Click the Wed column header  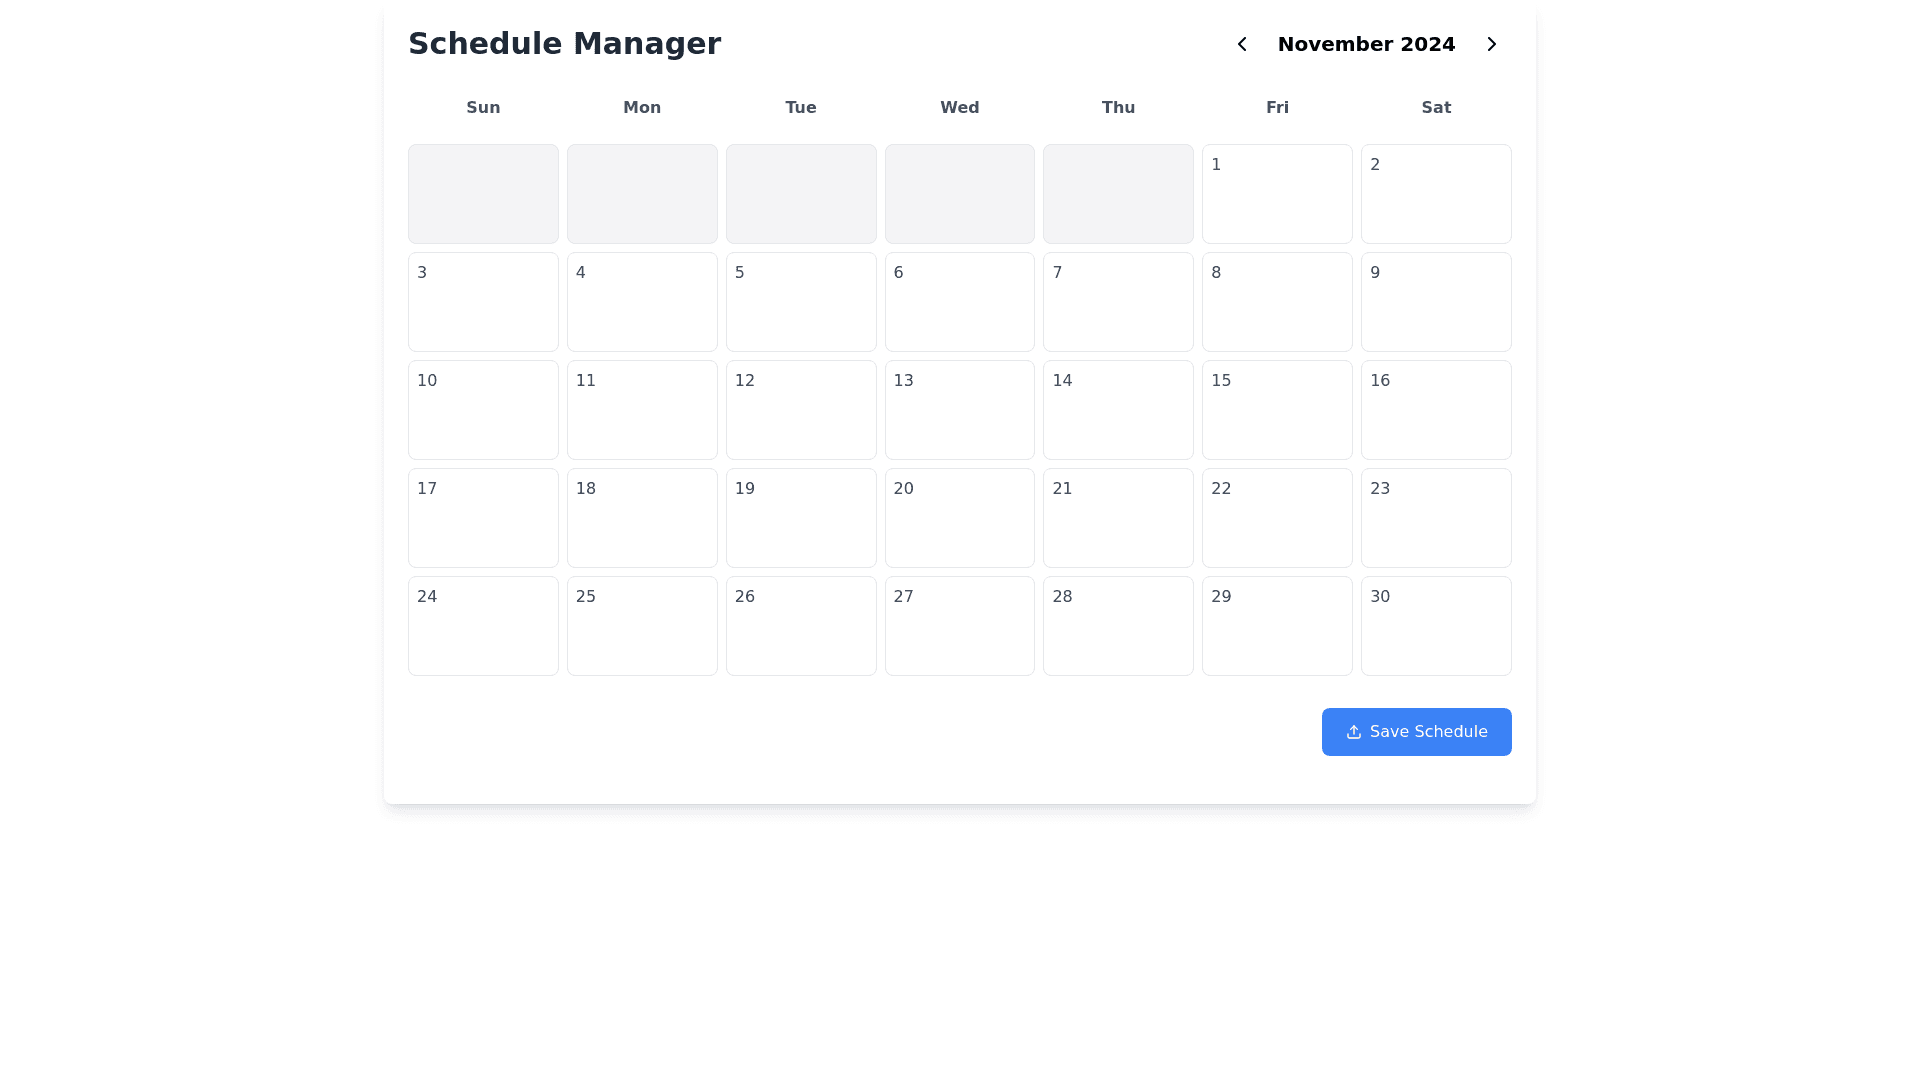[959, 108]
